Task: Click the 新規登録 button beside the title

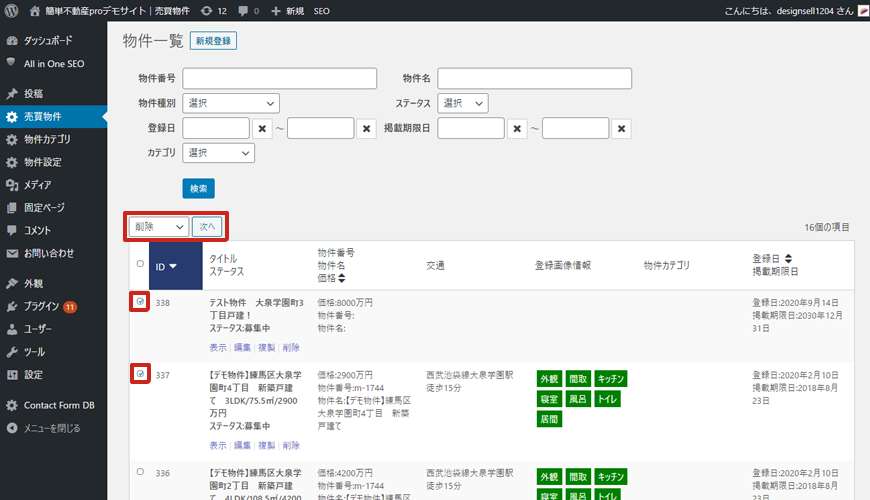Action: tap(213, 41)
